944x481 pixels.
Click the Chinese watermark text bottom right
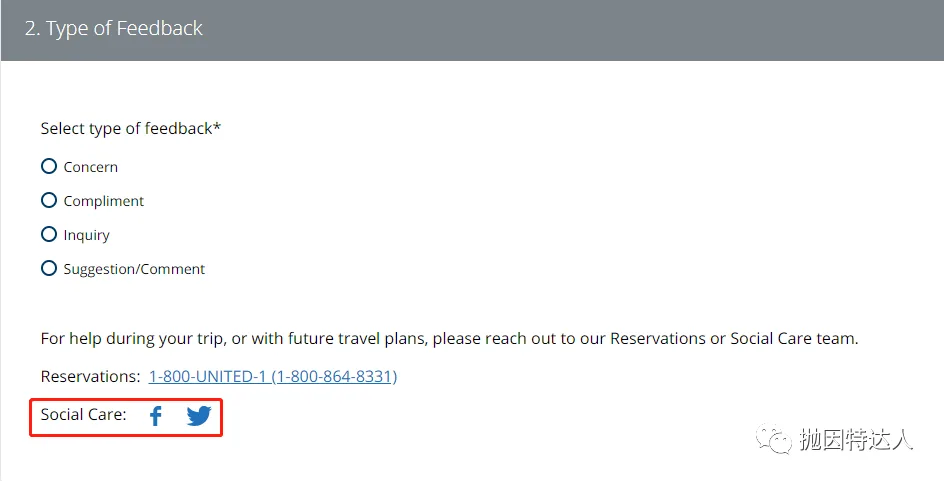click(x=856, y=440)
